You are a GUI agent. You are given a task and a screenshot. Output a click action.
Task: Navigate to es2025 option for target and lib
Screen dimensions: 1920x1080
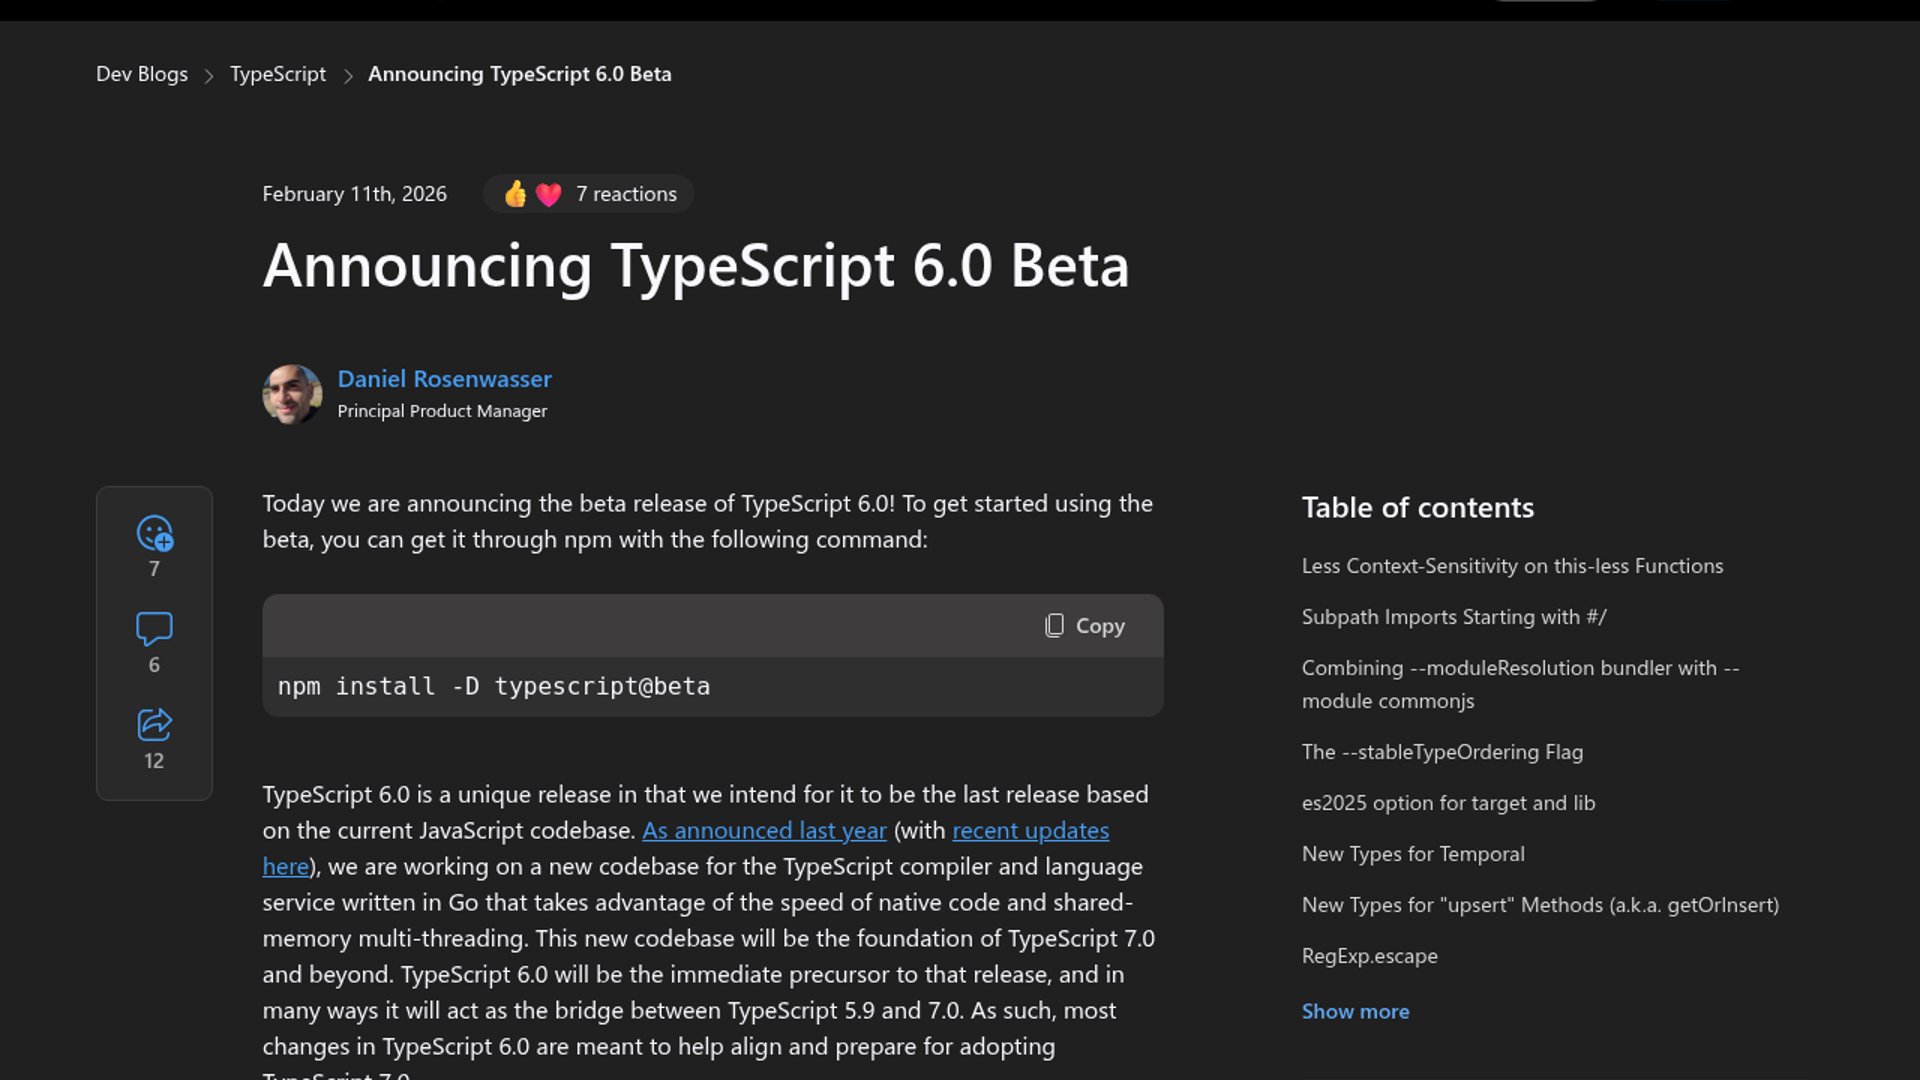(1448, 803)
